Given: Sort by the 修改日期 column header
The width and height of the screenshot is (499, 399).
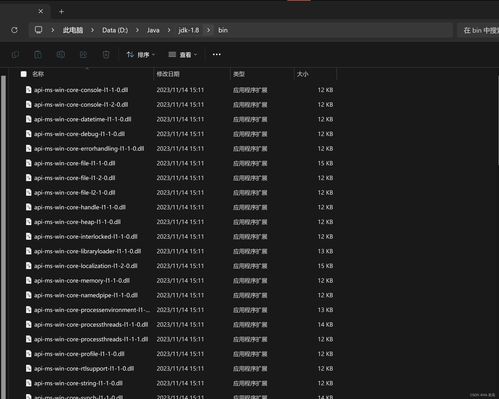Looking at the screenshot, I should 168,74.
